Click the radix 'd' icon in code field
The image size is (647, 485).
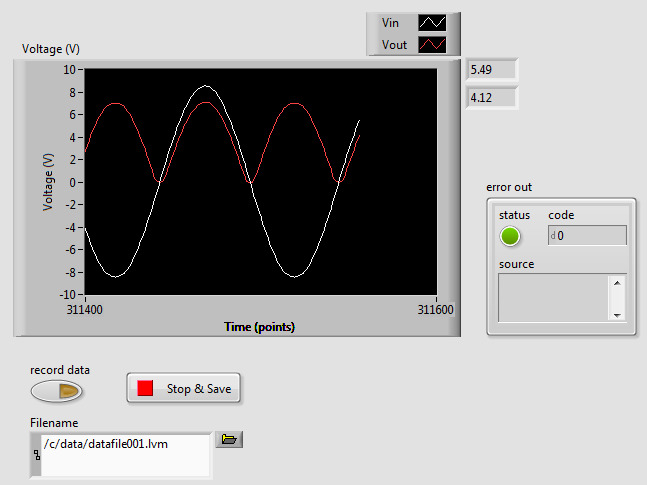pos(553,236)
